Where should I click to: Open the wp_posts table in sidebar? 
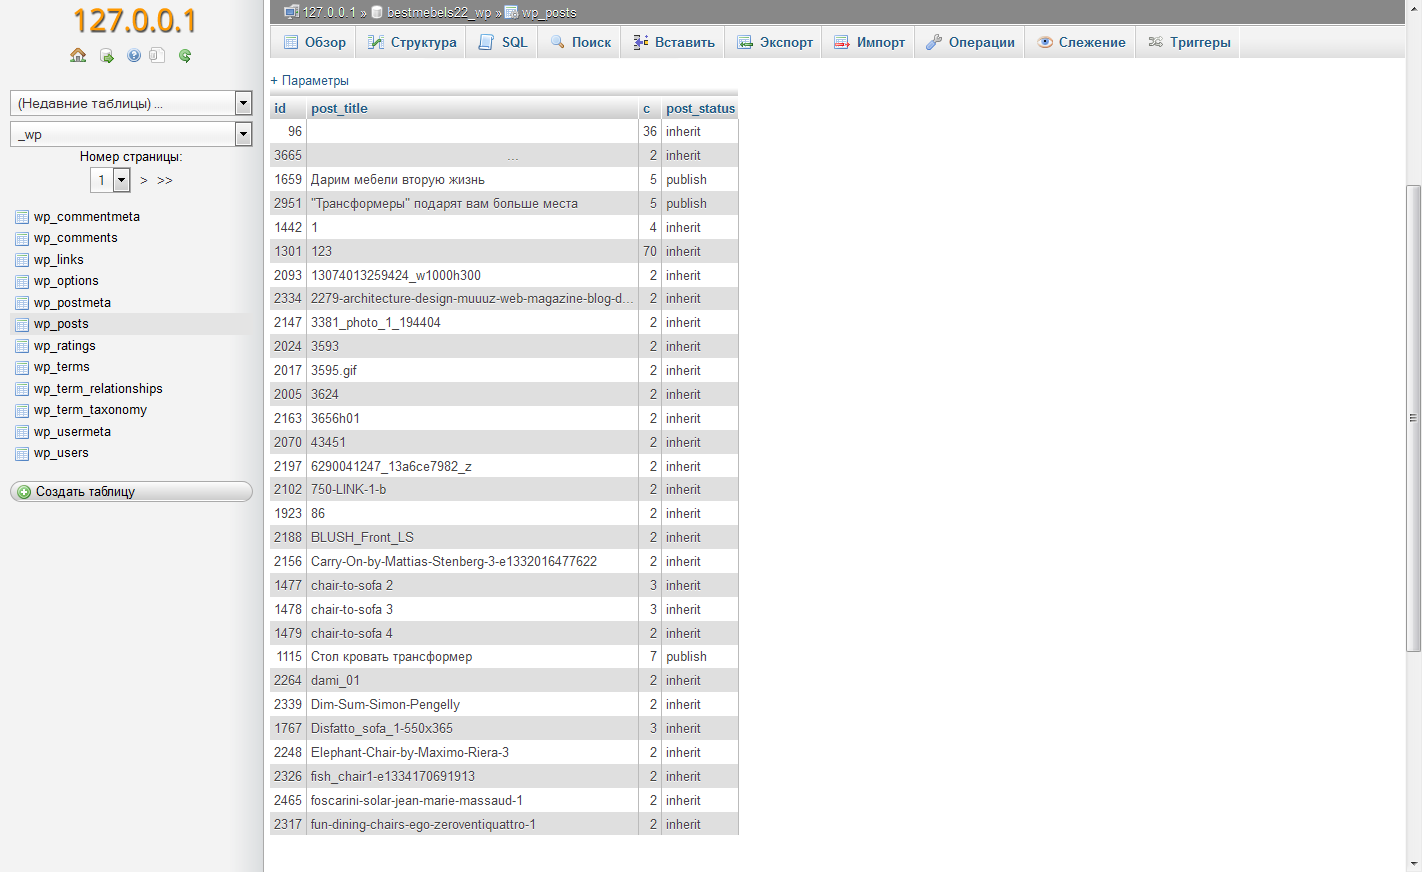click(x=61, y=324)
